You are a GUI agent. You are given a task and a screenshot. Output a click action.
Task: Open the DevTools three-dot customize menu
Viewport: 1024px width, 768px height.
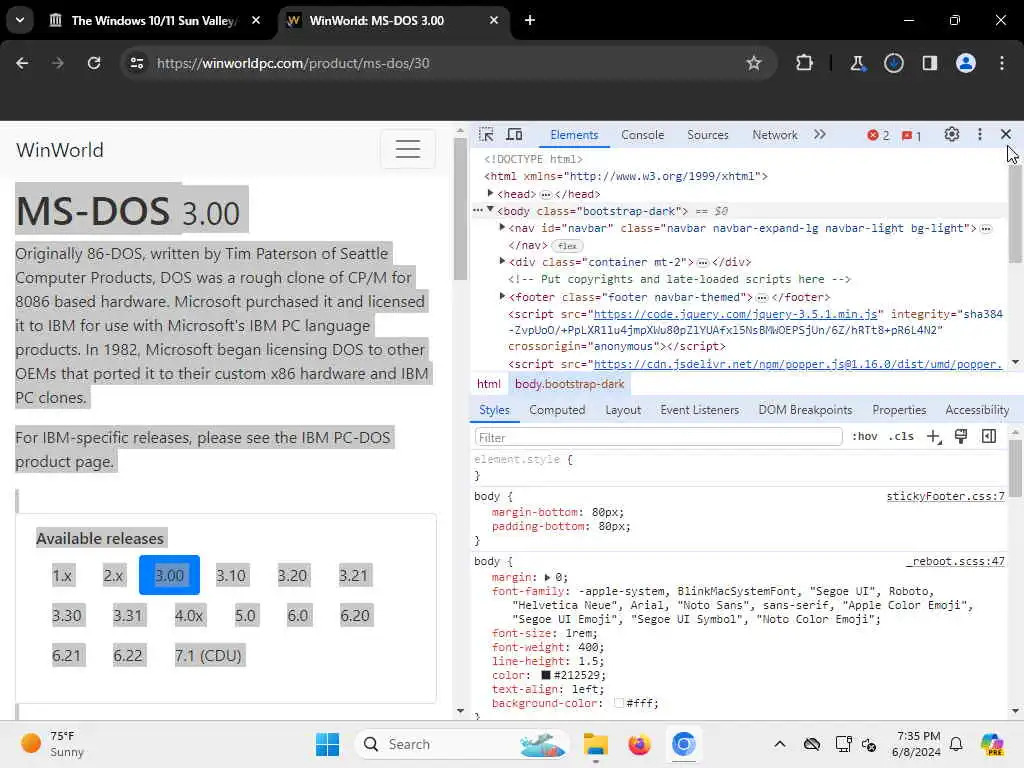pyautogui.click(x=980, y=135)
